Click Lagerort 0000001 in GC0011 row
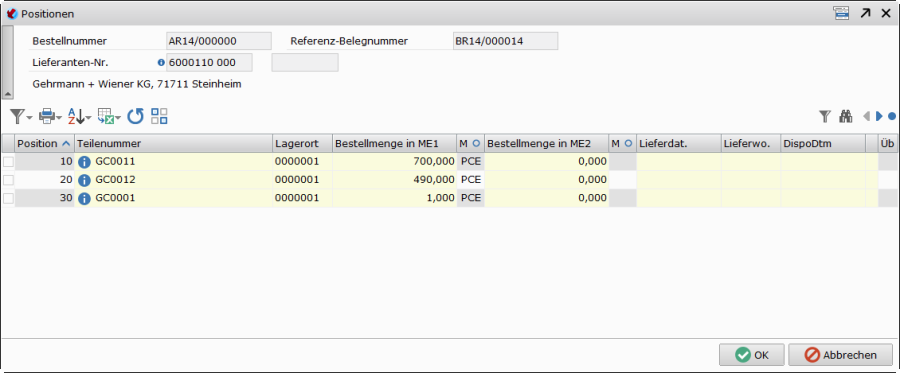Viewport: 900px width, 373px height. click(302, 162)
